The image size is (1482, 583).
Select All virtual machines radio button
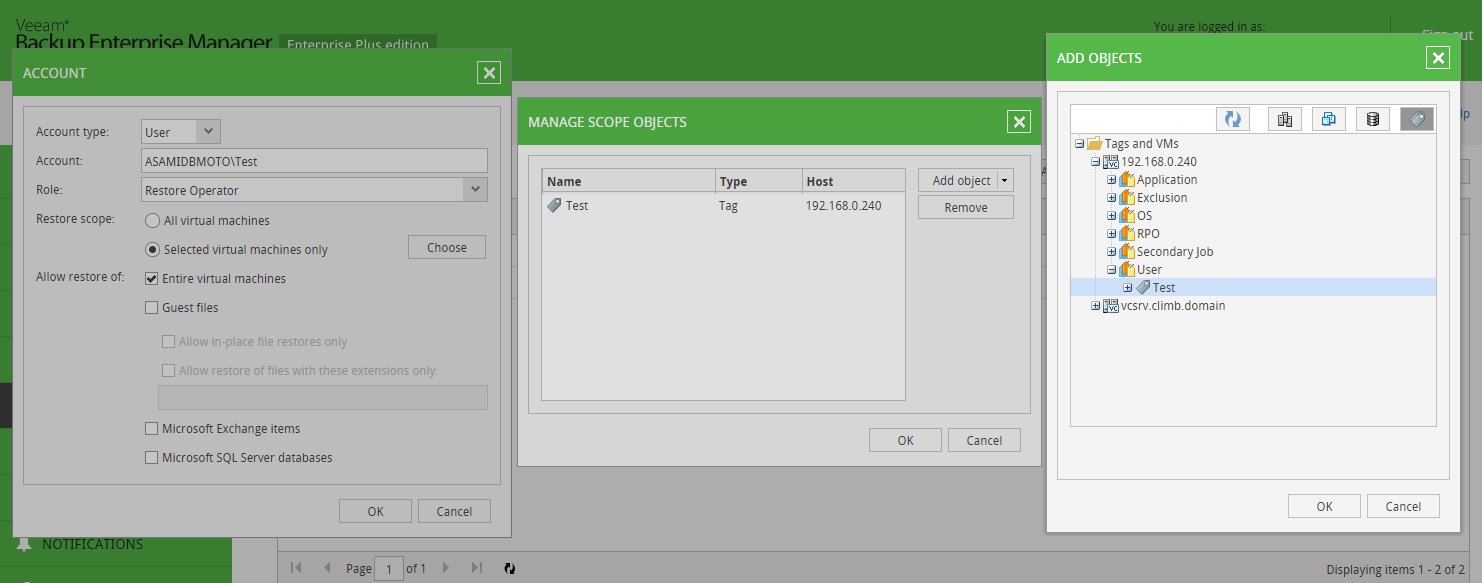point(153,220)
